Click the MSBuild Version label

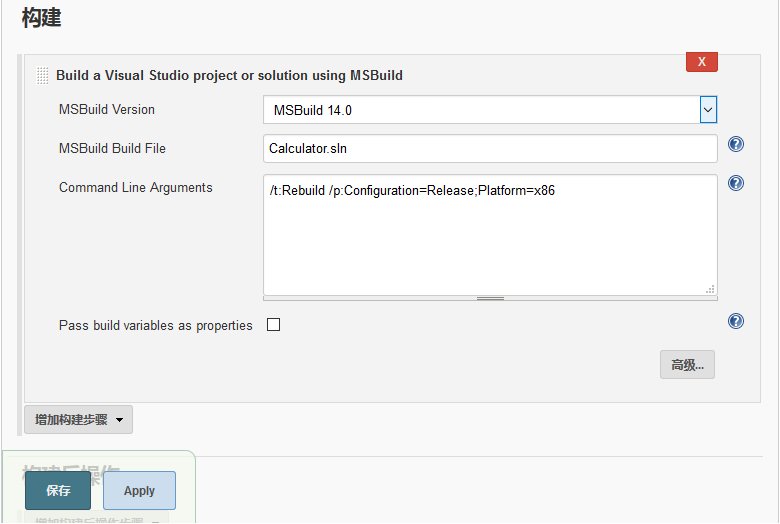(x=106, y=109)
